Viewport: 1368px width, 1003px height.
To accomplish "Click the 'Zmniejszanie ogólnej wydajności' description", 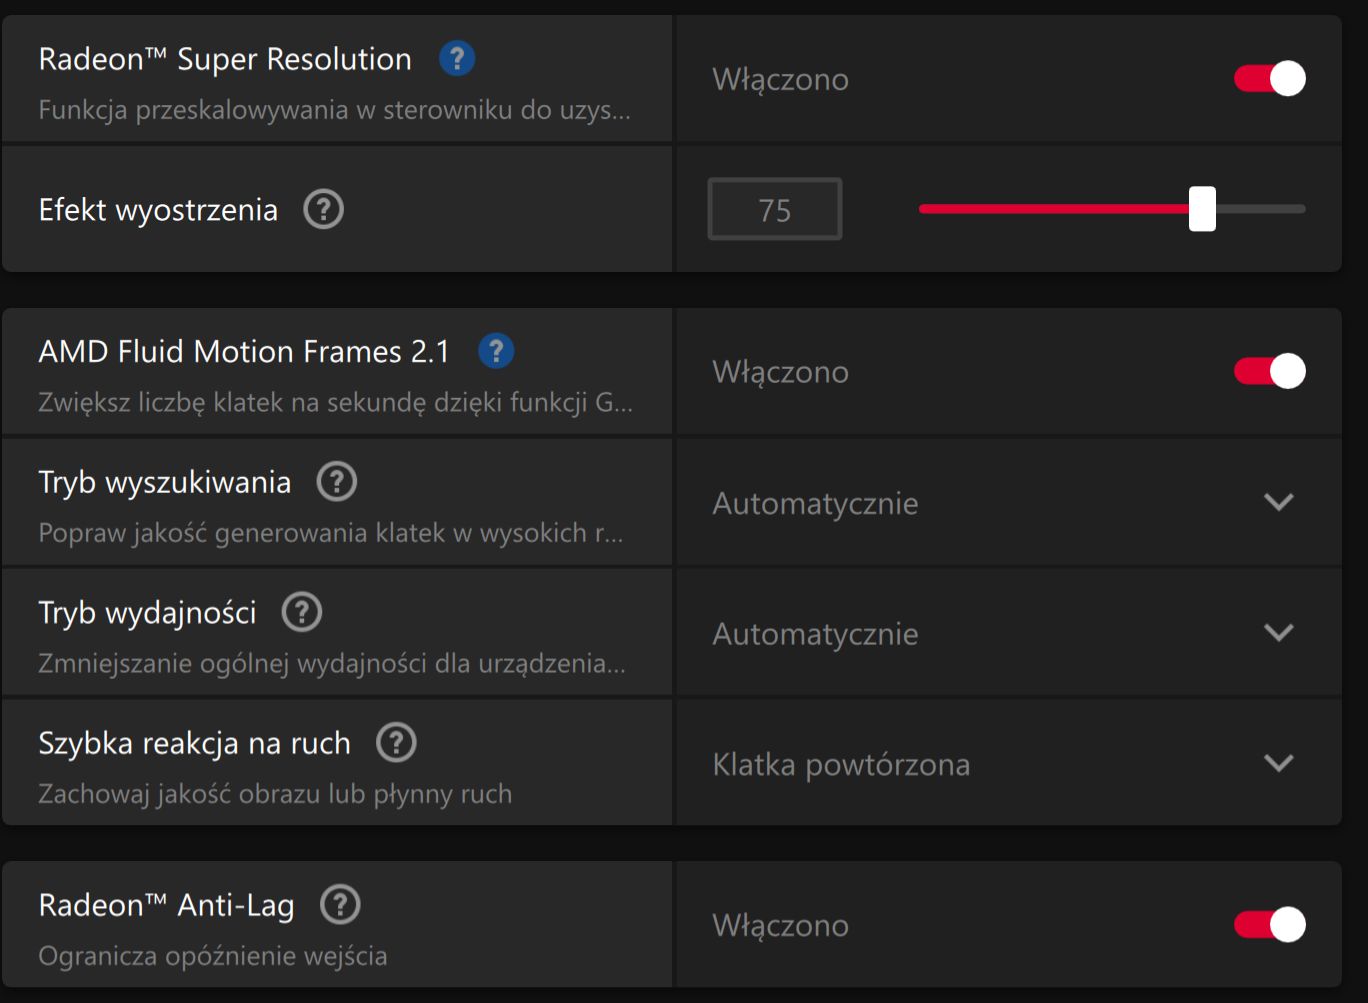I will [x=332, y=664].
